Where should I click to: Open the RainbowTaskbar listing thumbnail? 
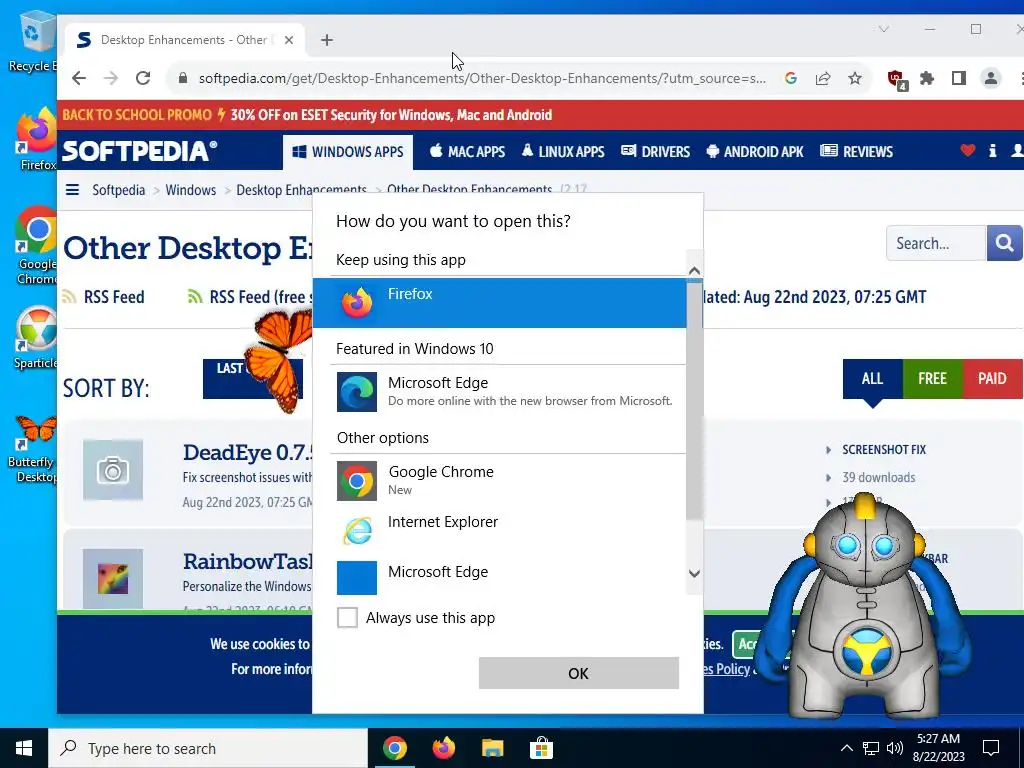coord(113,579)
